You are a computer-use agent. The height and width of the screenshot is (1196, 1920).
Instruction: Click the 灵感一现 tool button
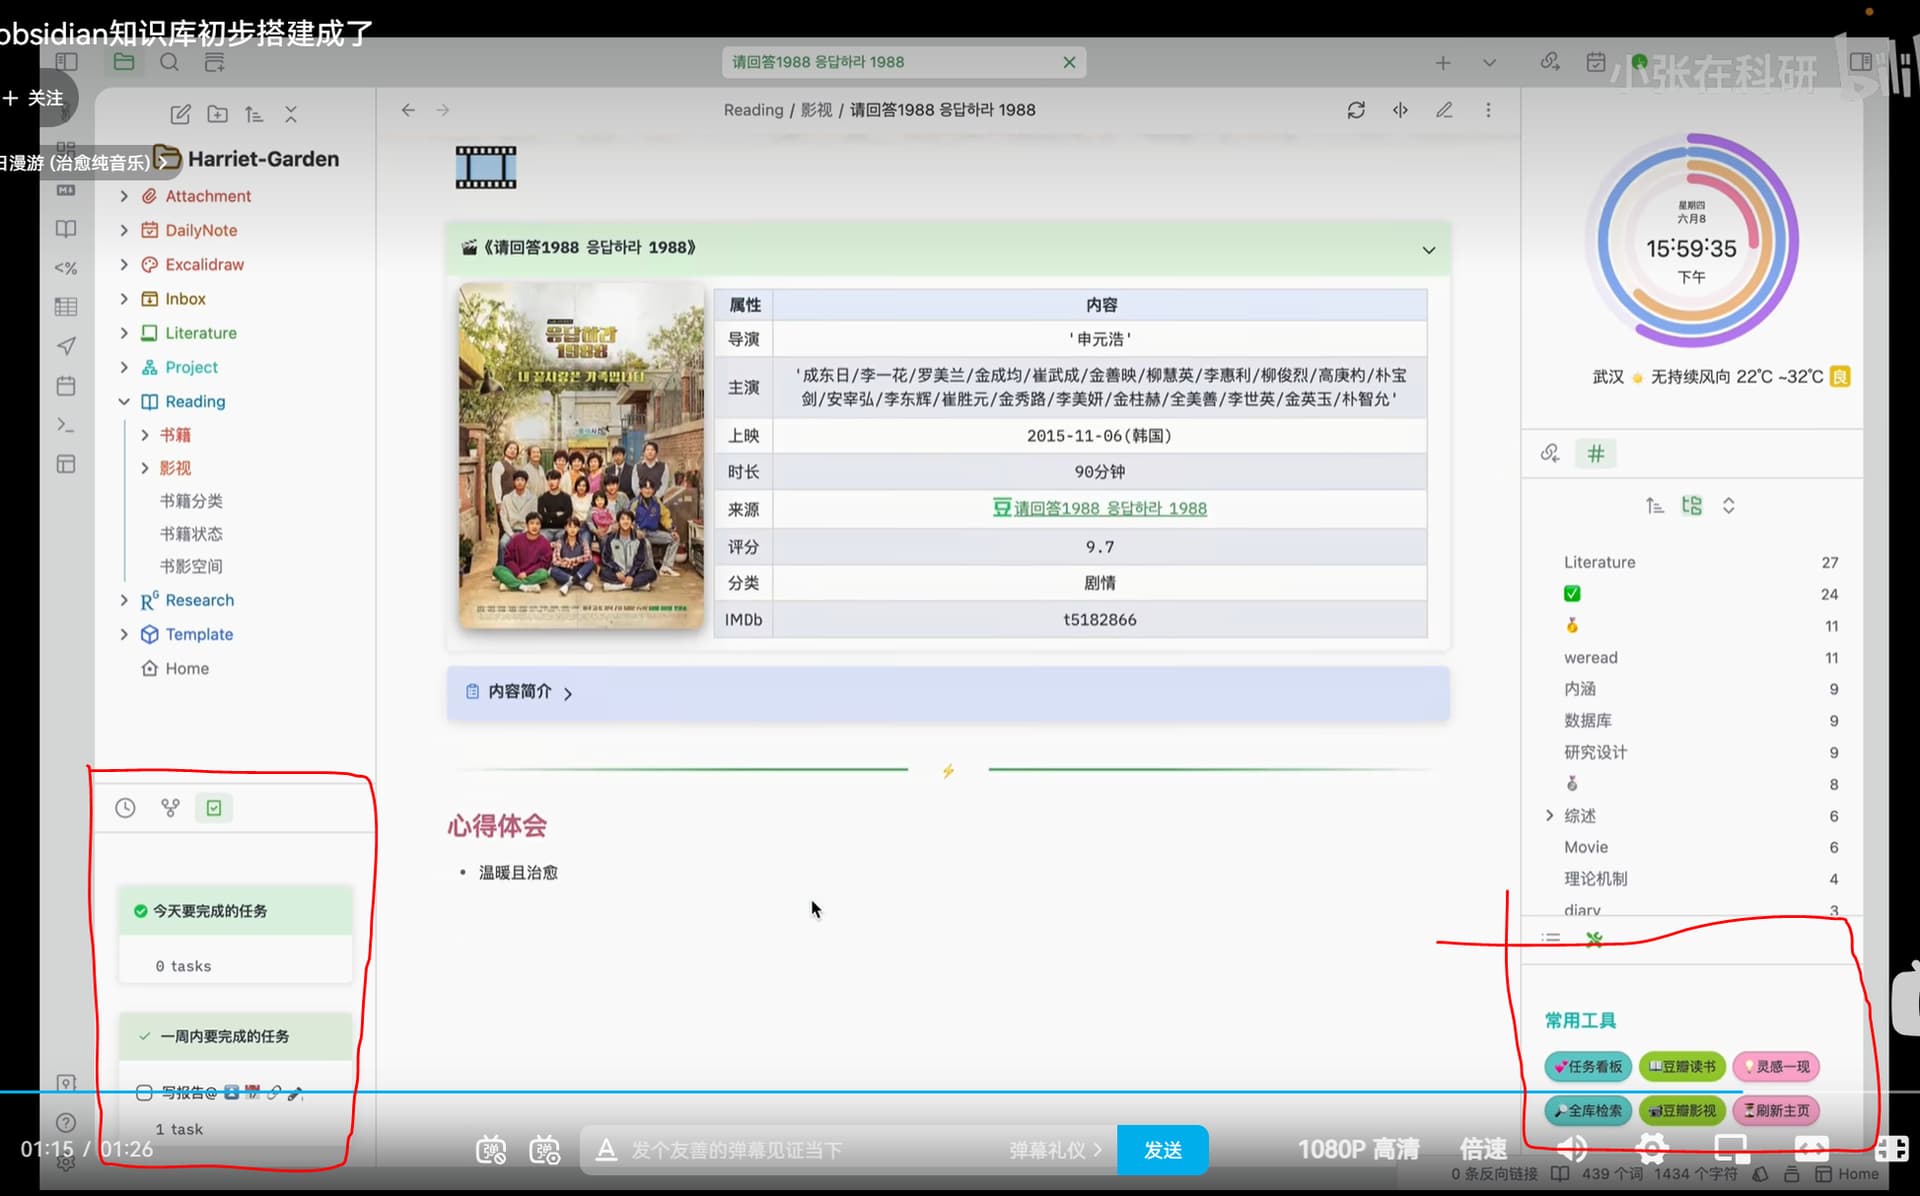(x=1776, y=1066)
